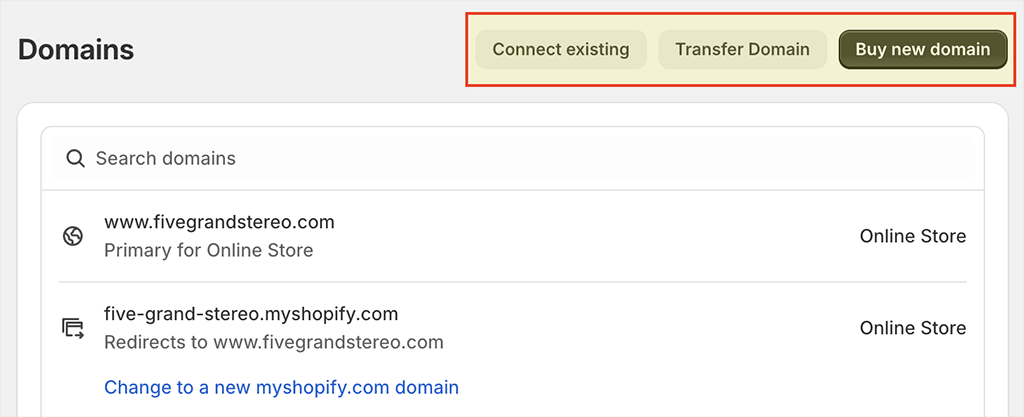Focus the Search domains field
Screen dimensions: 1024x417
tap(513, 159)
